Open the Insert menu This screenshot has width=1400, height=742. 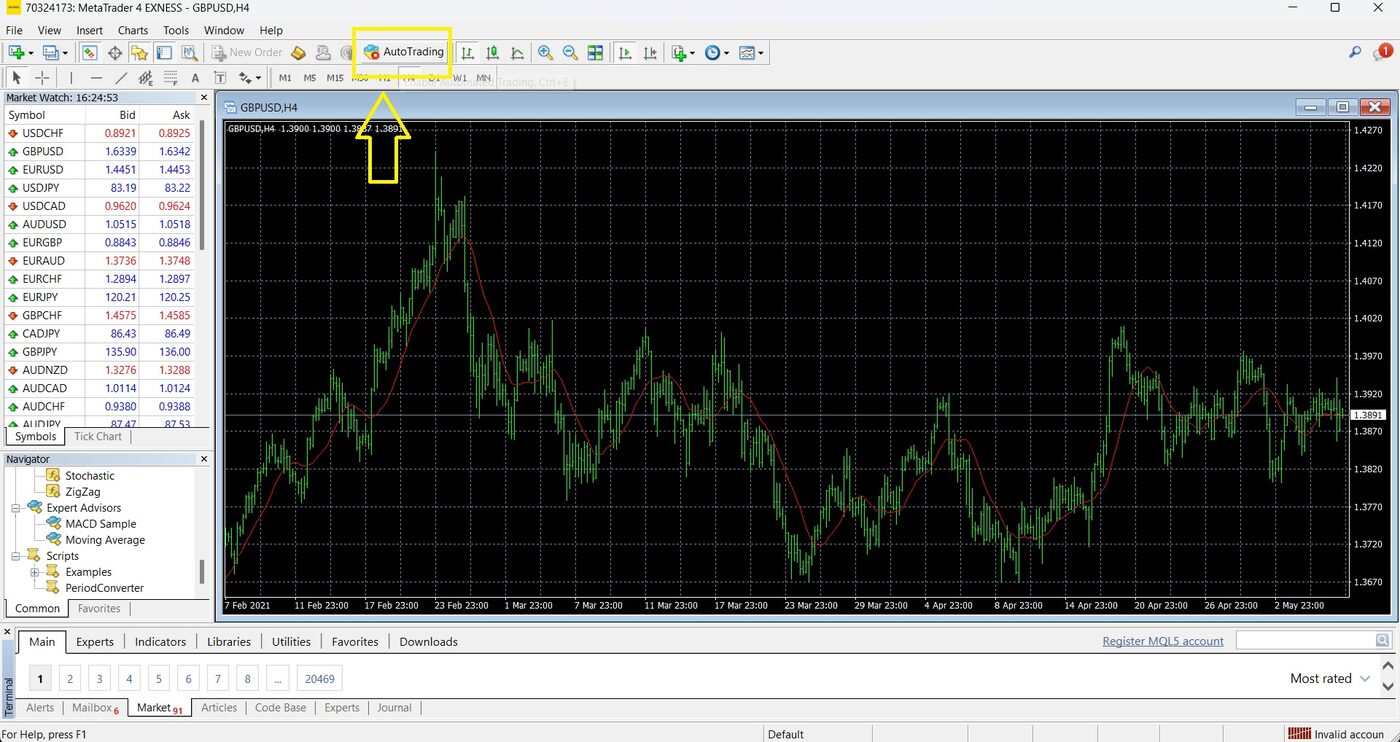pos(89,30)
